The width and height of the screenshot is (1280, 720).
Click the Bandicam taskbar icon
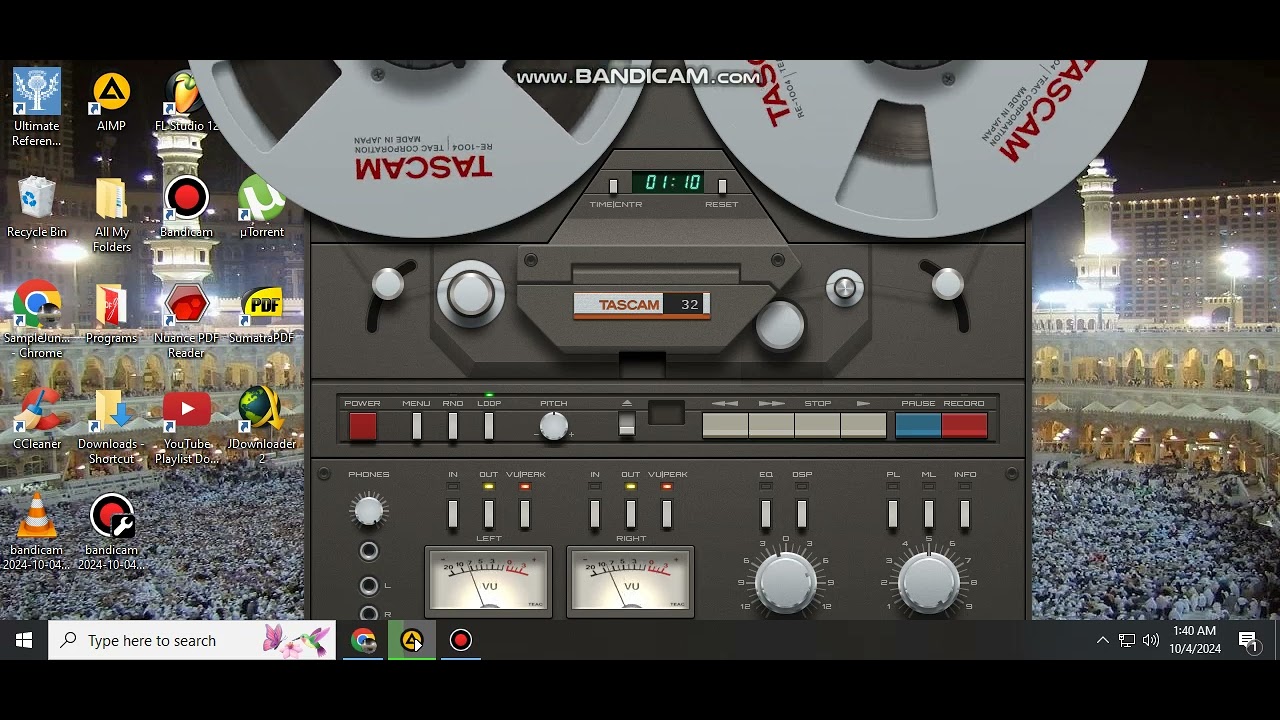461,640
